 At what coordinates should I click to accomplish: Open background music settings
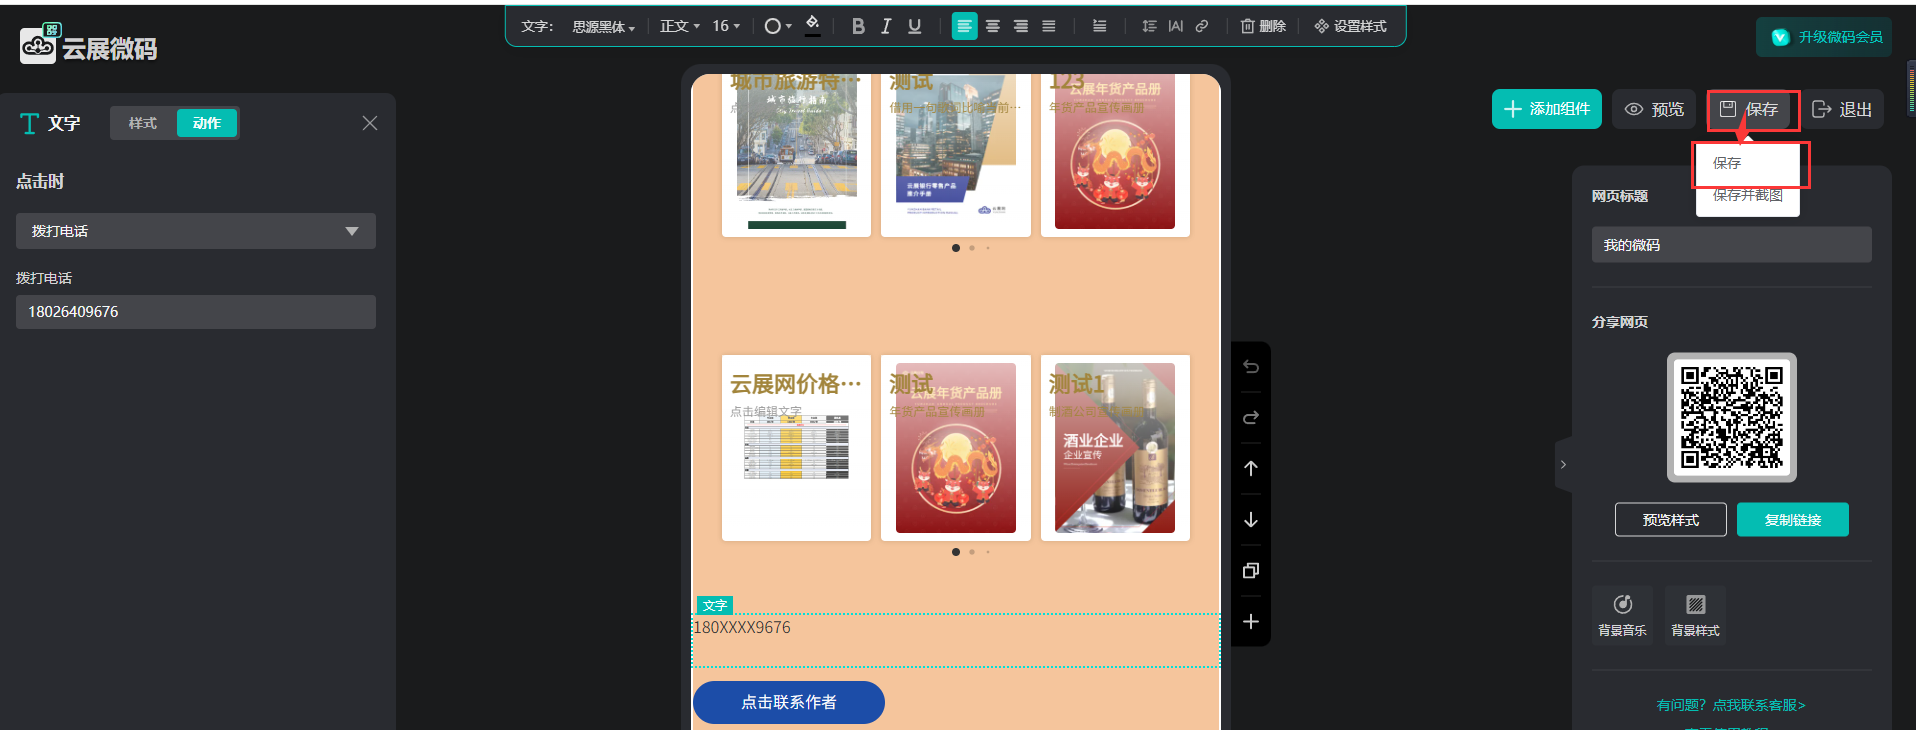1622,614
